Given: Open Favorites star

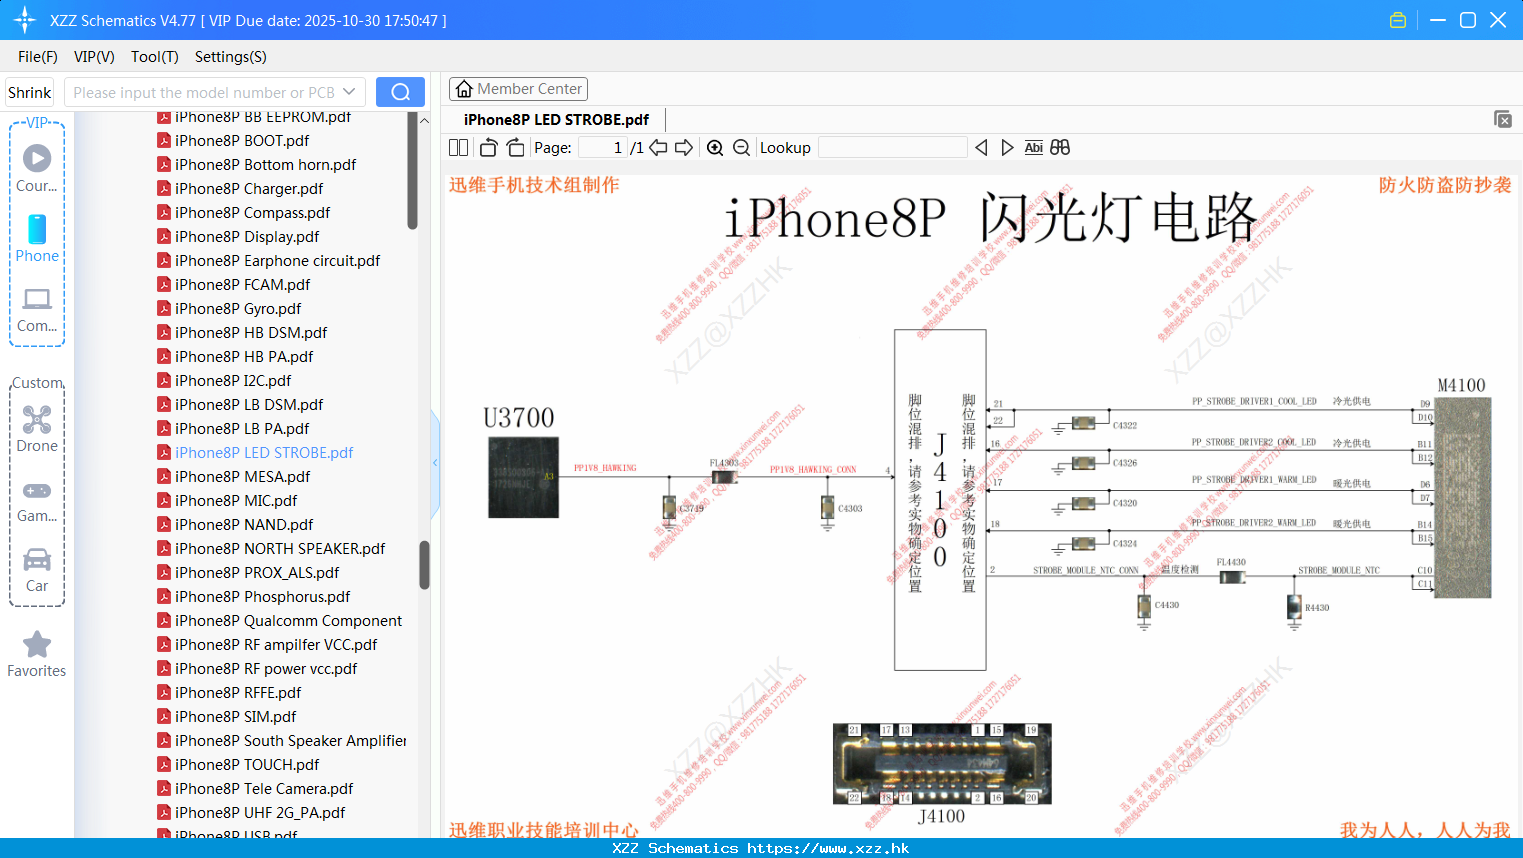Looking at the screenshot, I should 37,645.
